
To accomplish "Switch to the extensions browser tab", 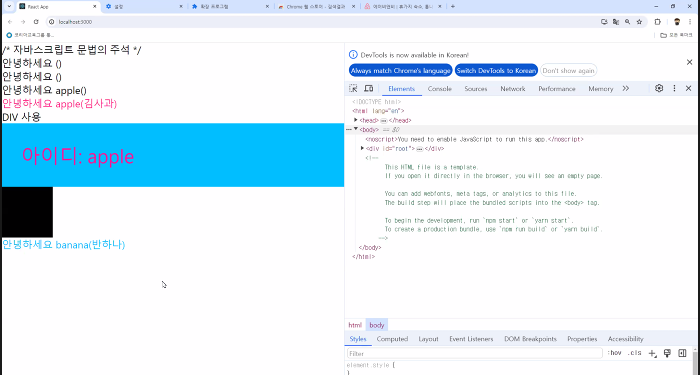I will [230, 7].
